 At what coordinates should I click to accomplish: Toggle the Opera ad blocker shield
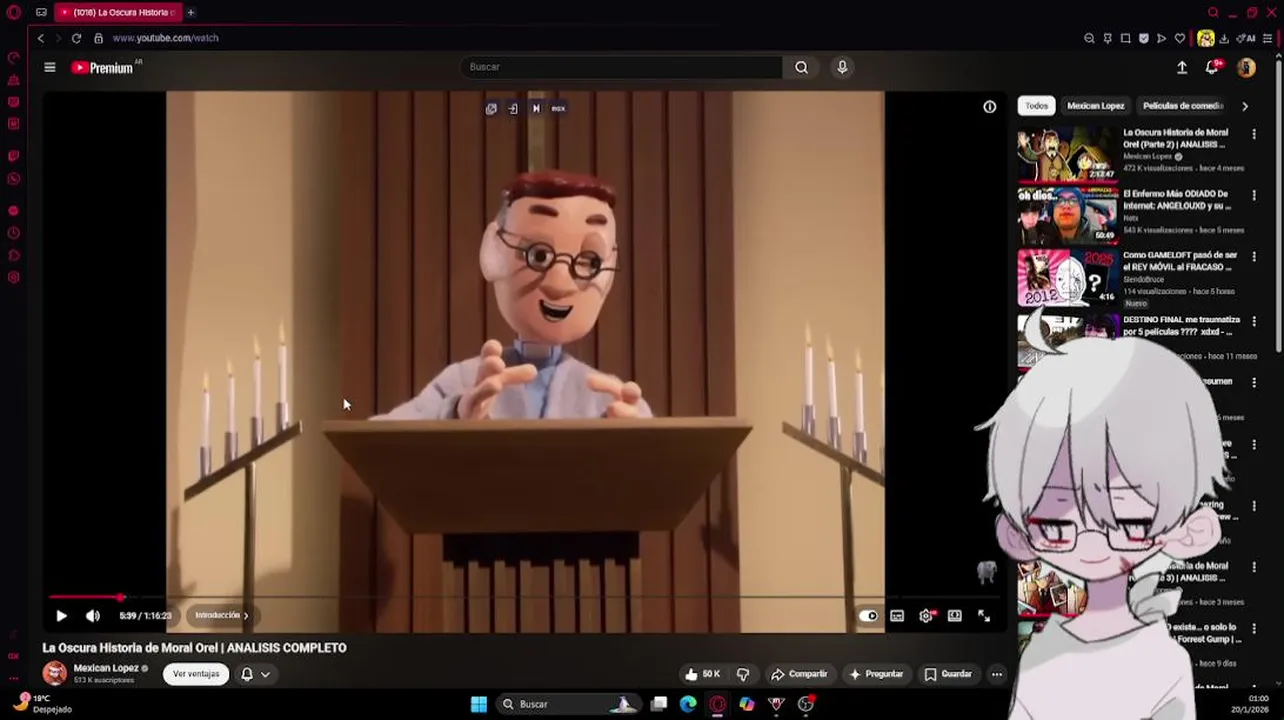(1143, 38)
